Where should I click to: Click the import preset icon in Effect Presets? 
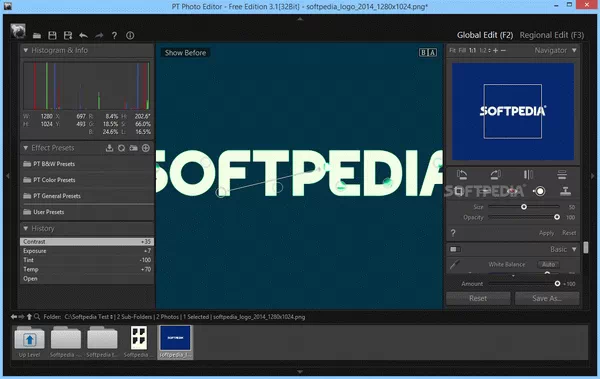pyautogui.click(x=109, y=148)
